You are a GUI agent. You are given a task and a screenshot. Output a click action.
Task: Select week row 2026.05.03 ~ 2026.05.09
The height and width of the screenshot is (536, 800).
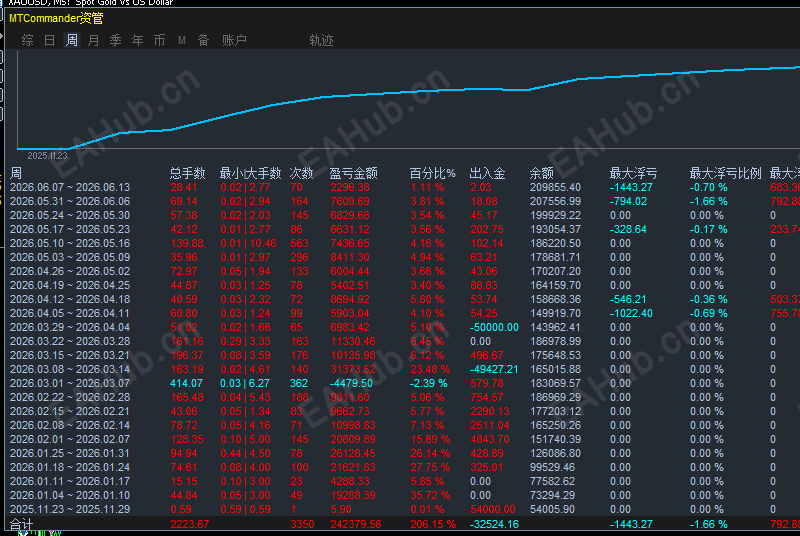(x=403, y=257)
